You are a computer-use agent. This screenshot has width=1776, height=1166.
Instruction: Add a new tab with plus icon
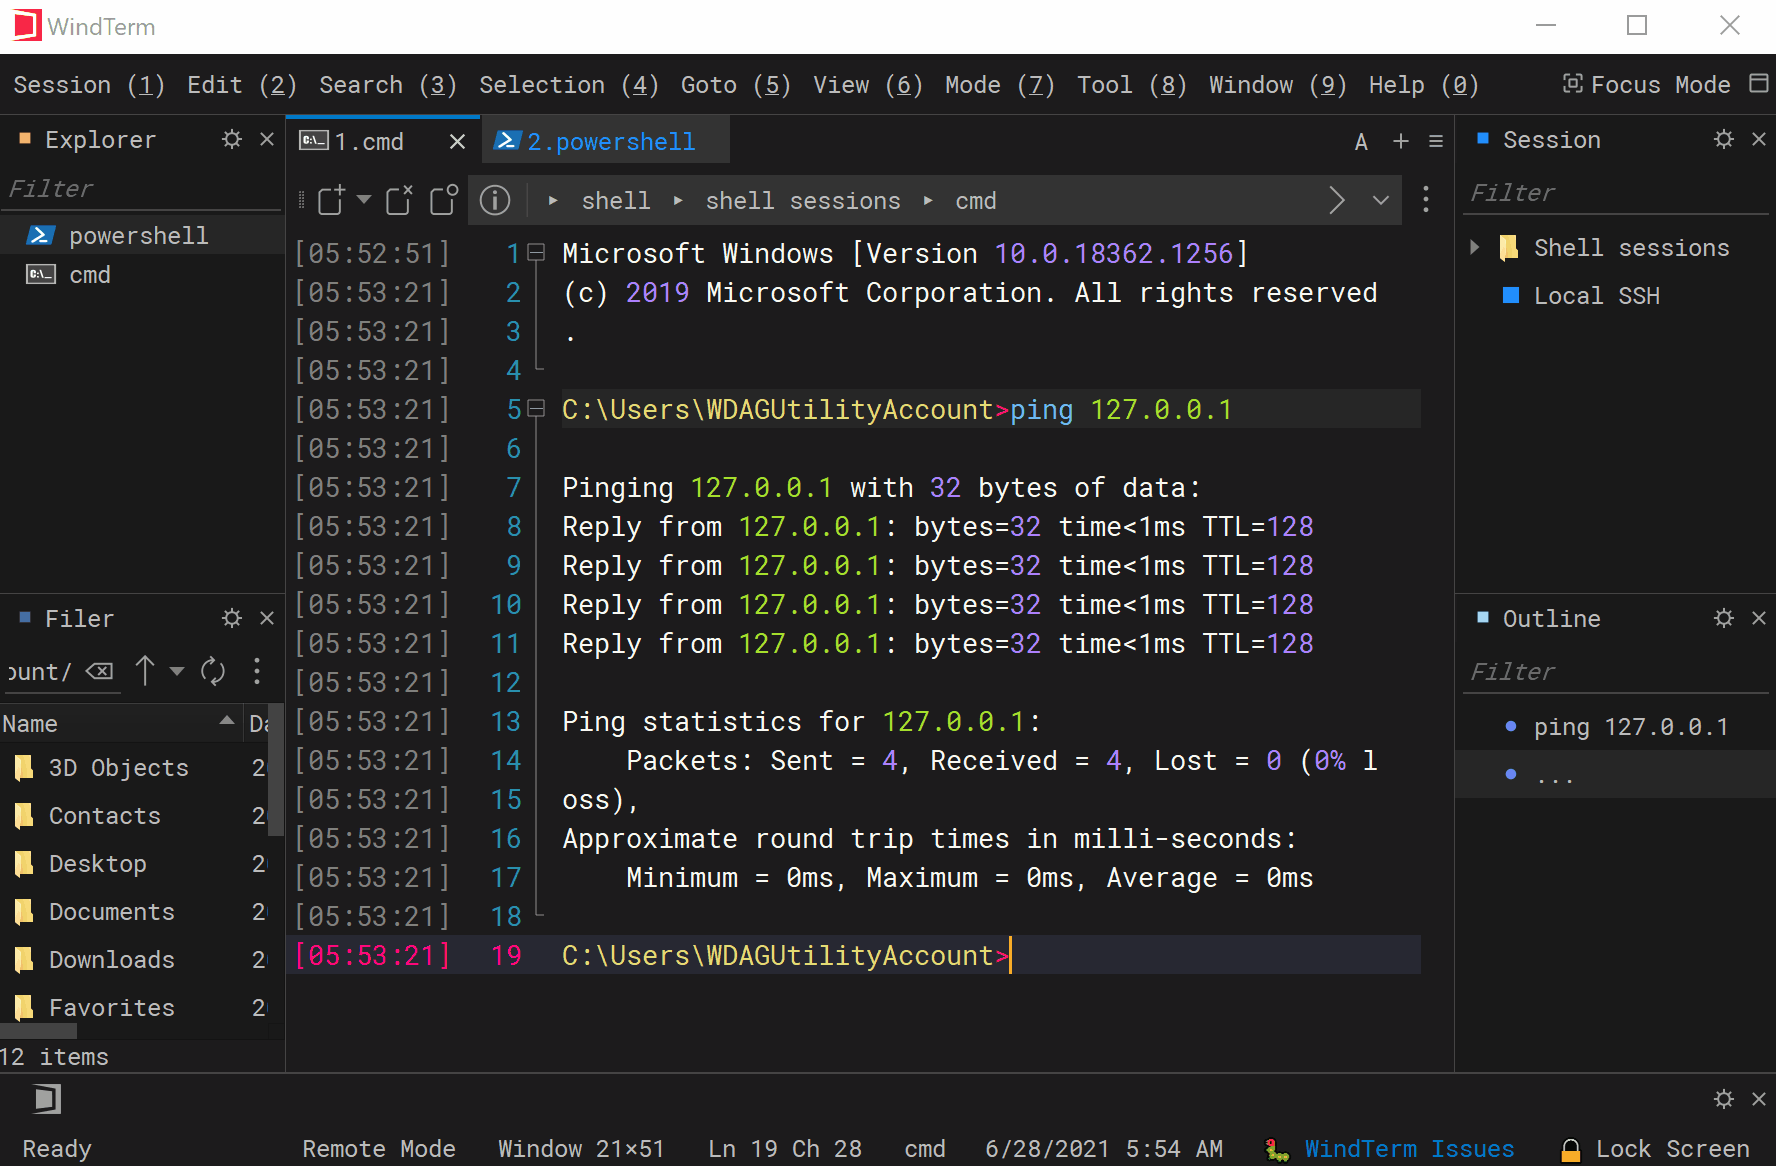[1401, 142]
